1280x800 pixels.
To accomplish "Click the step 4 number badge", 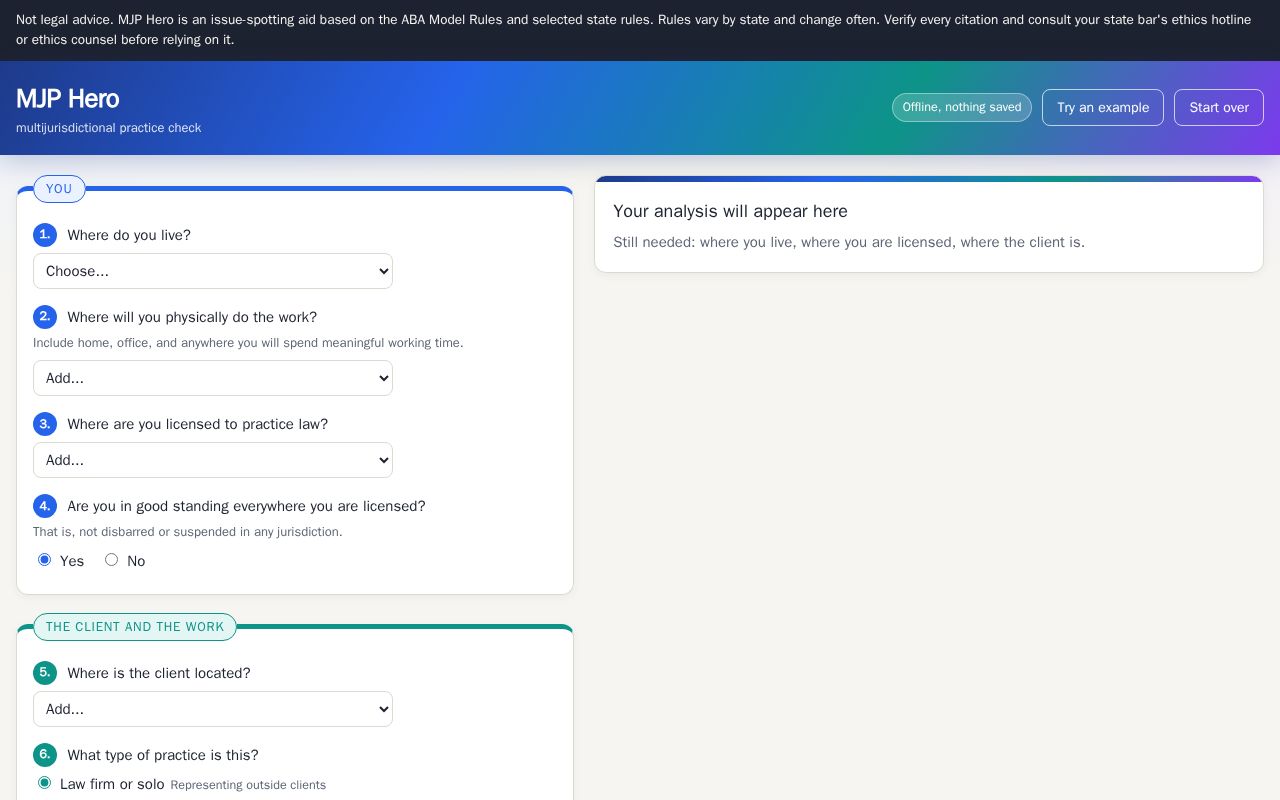I will click(45, 506).
